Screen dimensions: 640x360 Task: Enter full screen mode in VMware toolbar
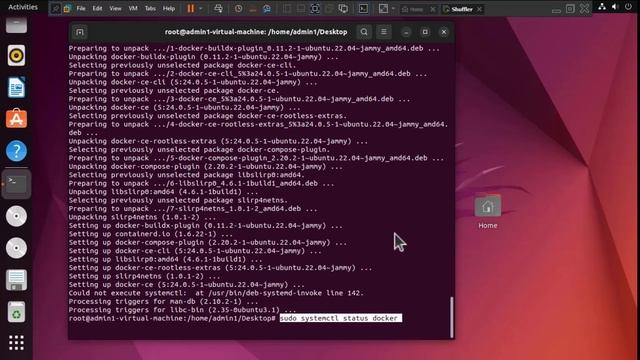pyautogui.click(x=315, y=9)
